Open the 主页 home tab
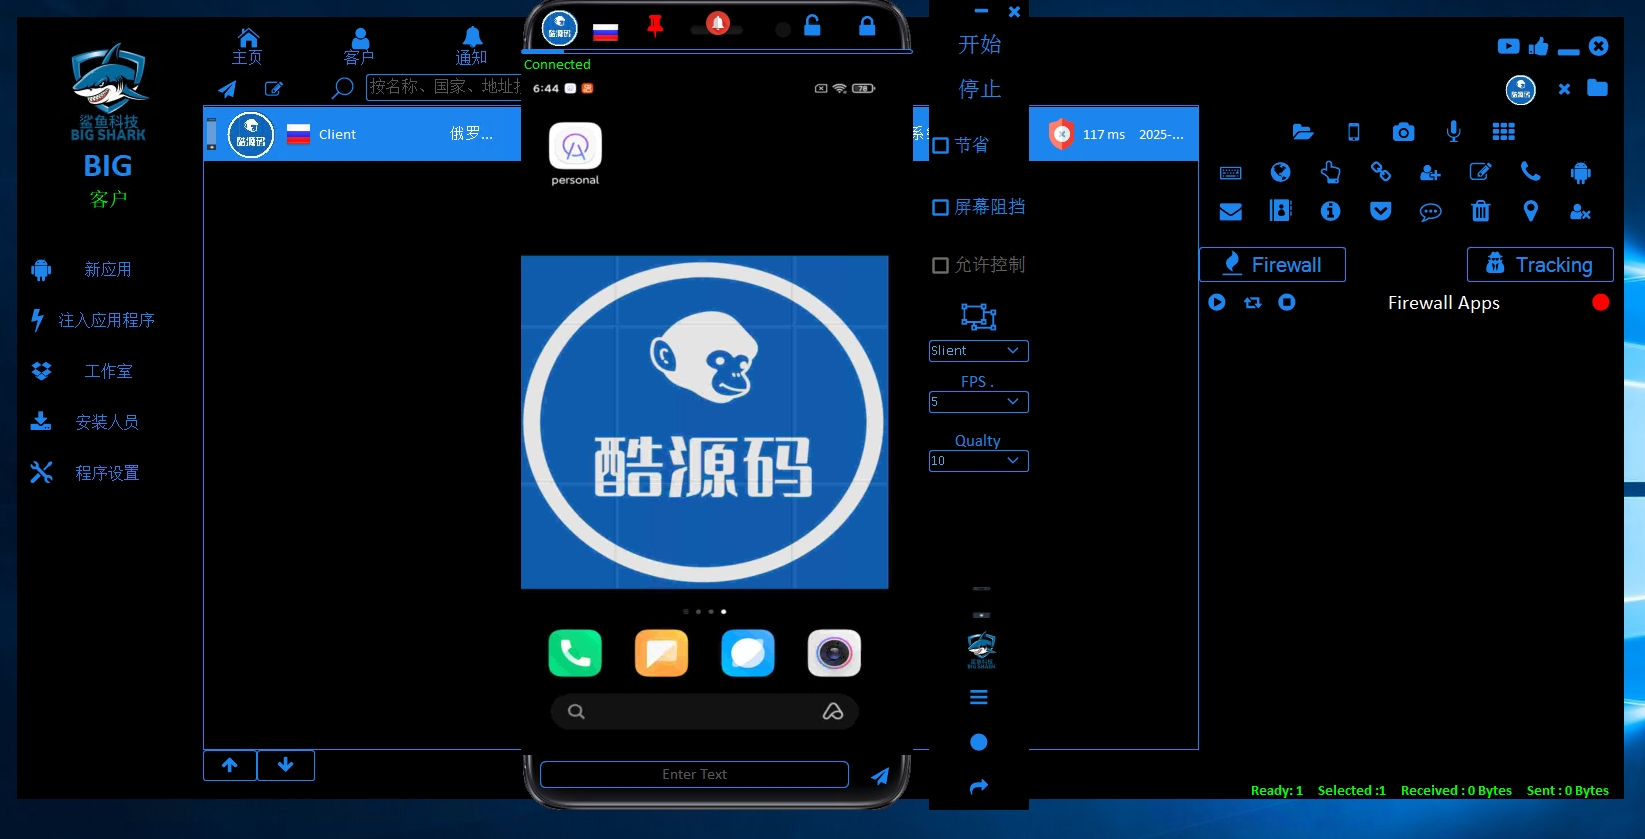The width and height of the screenshot is (1645, 839). [247, 47]
